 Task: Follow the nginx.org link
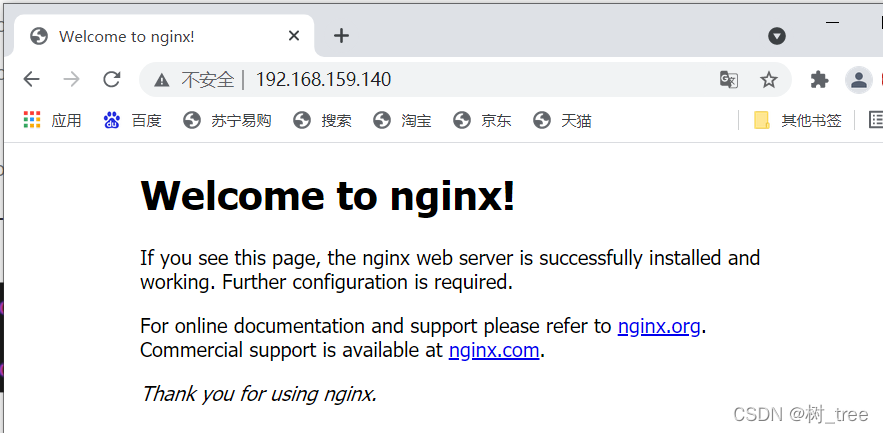pos(659,326)
